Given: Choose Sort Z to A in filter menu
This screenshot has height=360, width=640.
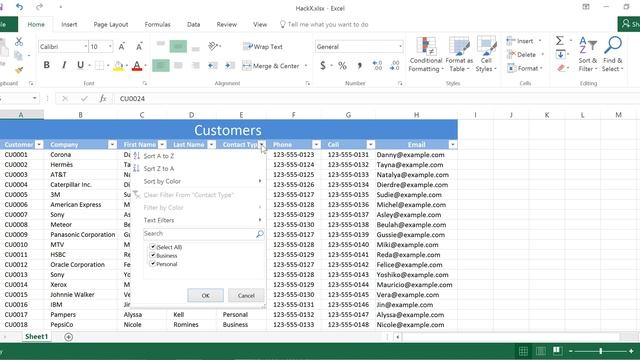Looking at the screenshot, I should click(159, 168).
